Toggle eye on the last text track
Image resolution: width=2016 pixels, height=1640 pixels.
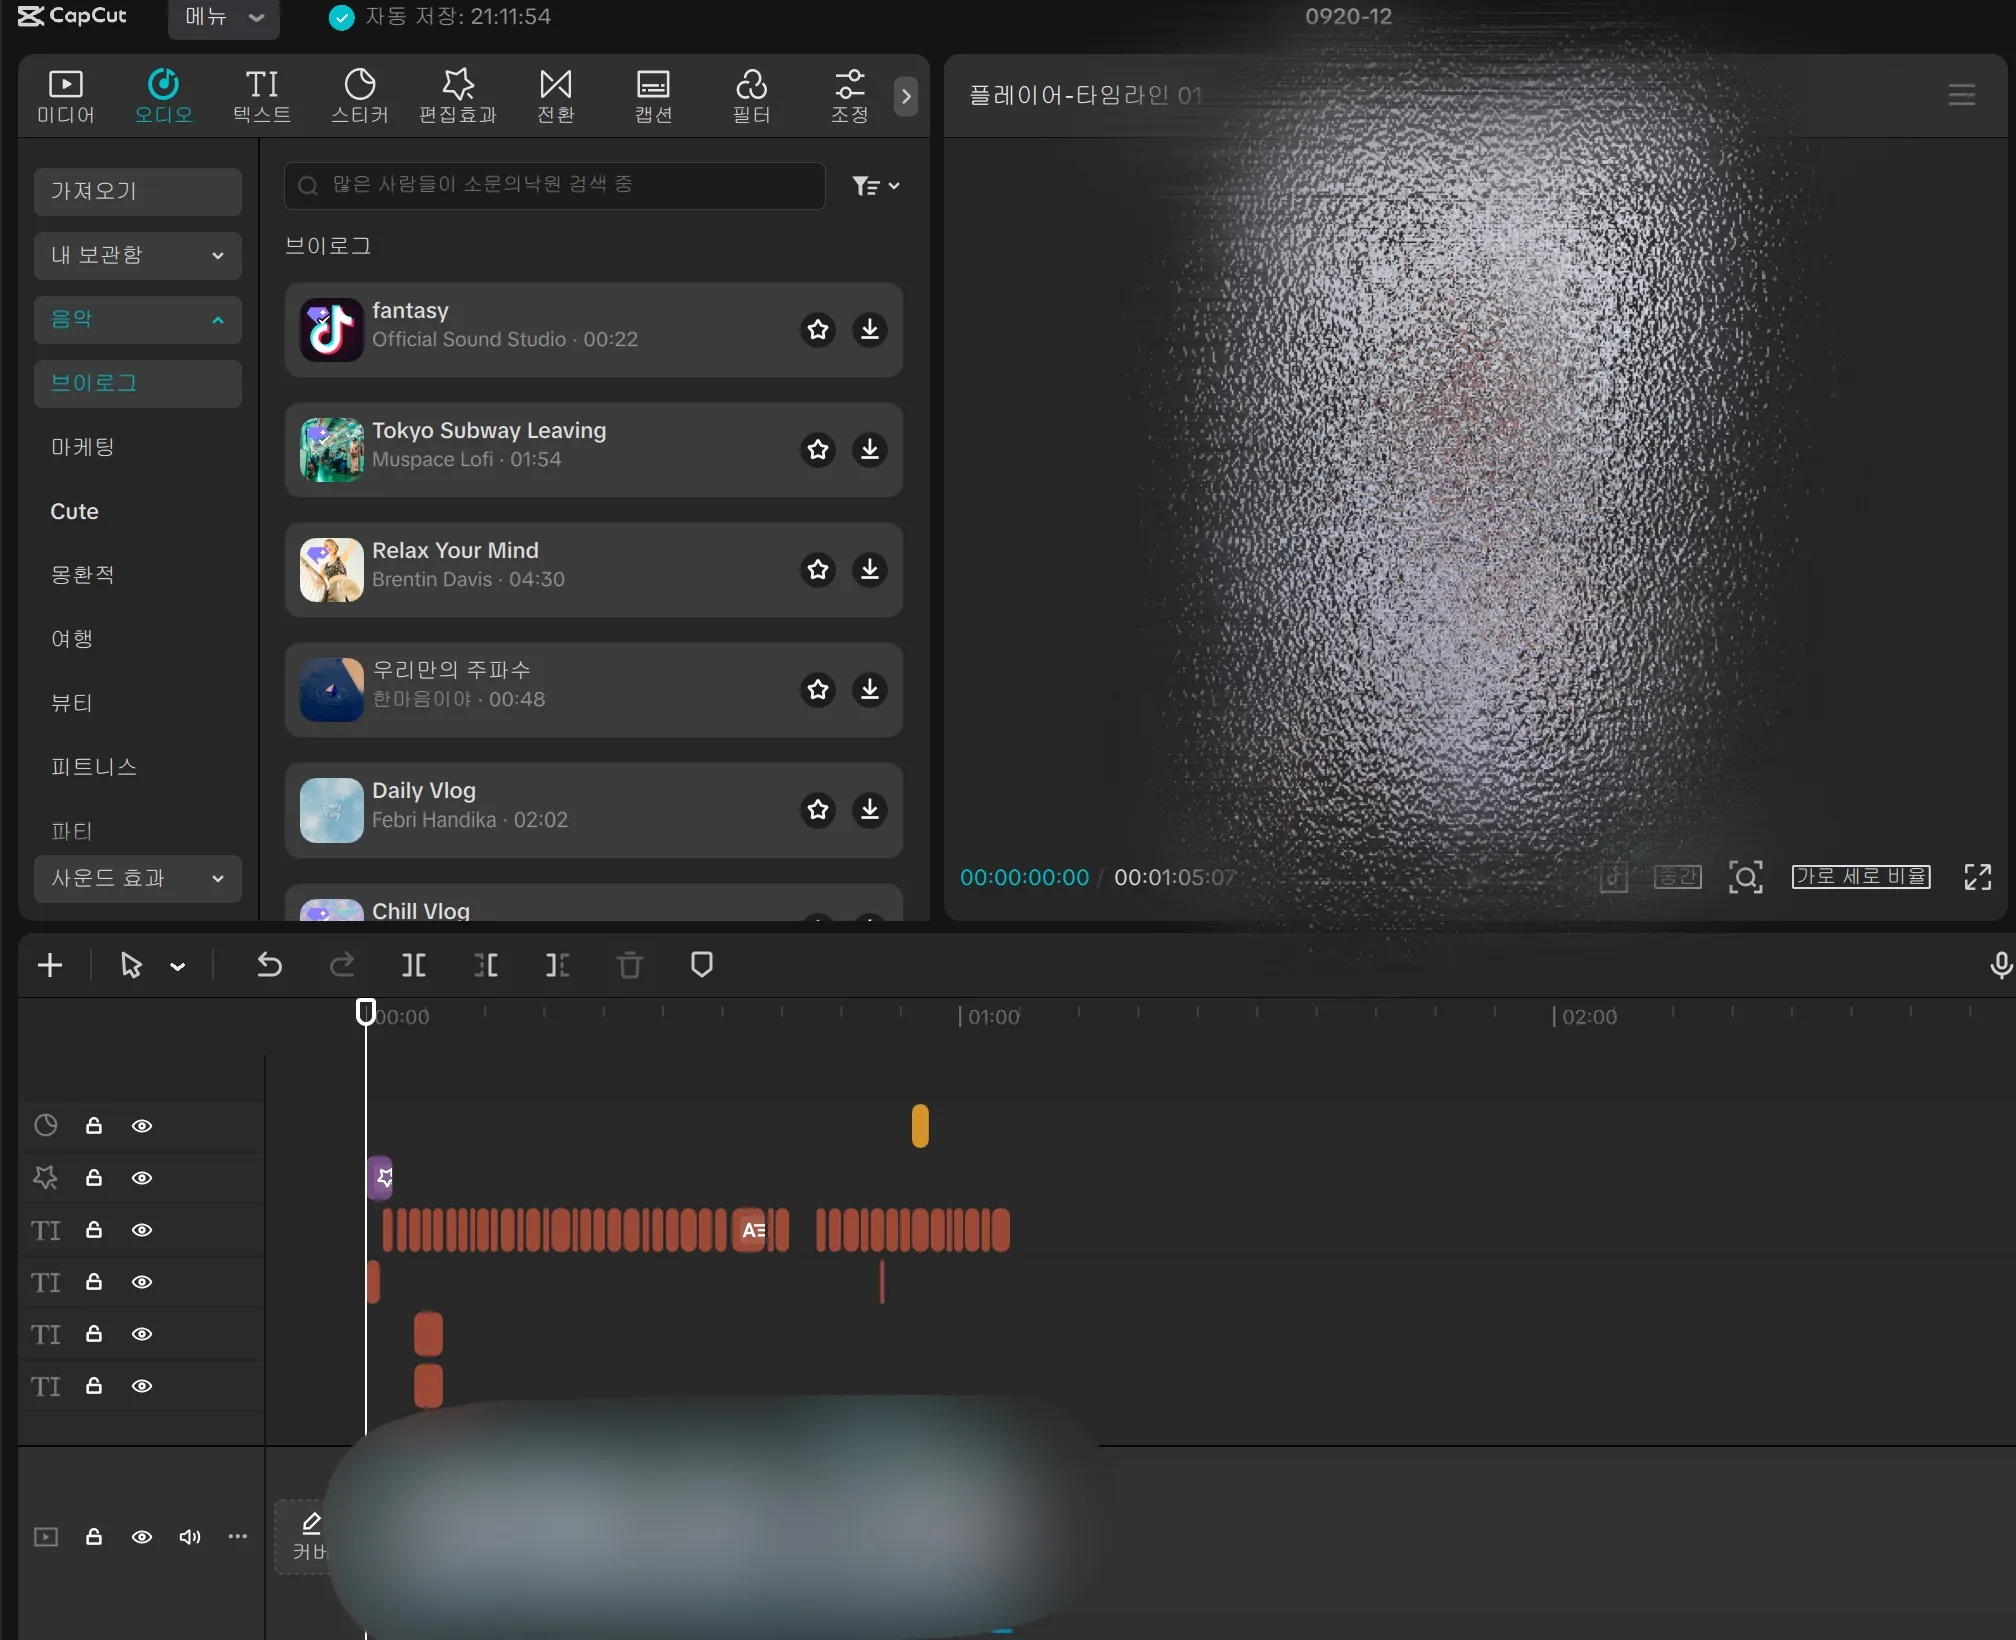[x=142, y=1386]
